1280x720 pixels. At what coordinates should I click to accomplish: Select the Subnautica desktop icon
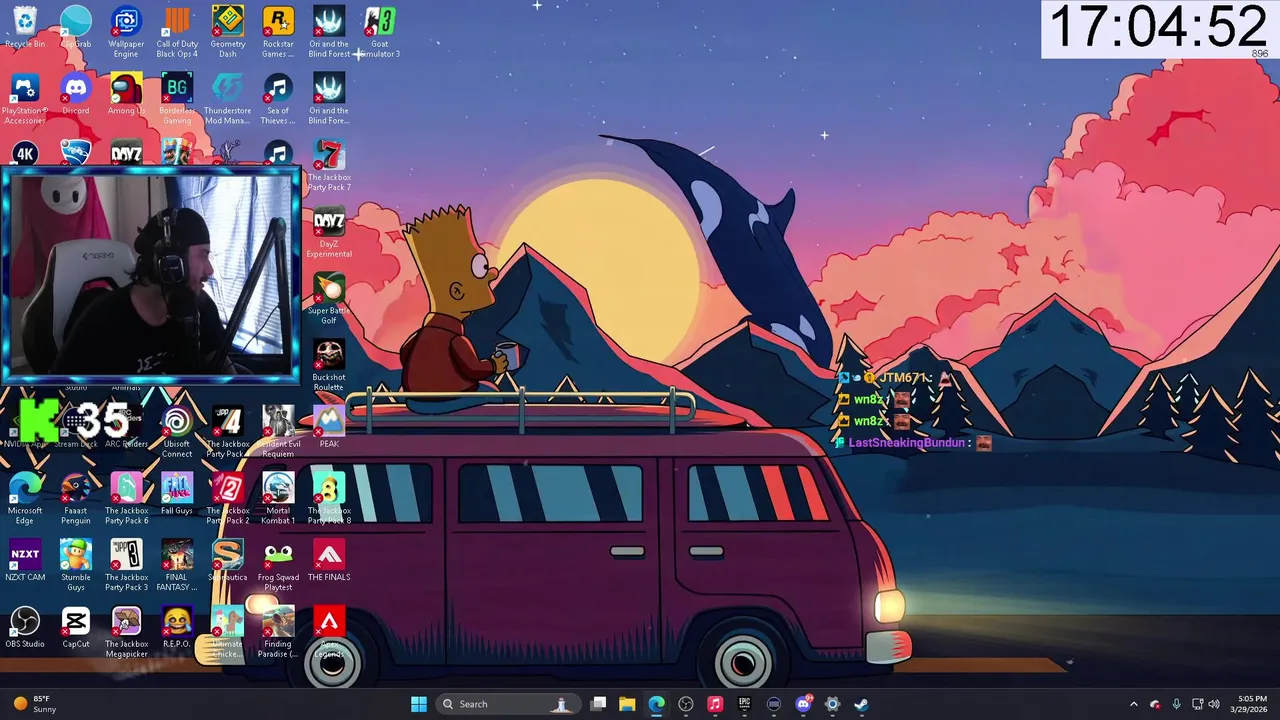[x=228, y=561]
